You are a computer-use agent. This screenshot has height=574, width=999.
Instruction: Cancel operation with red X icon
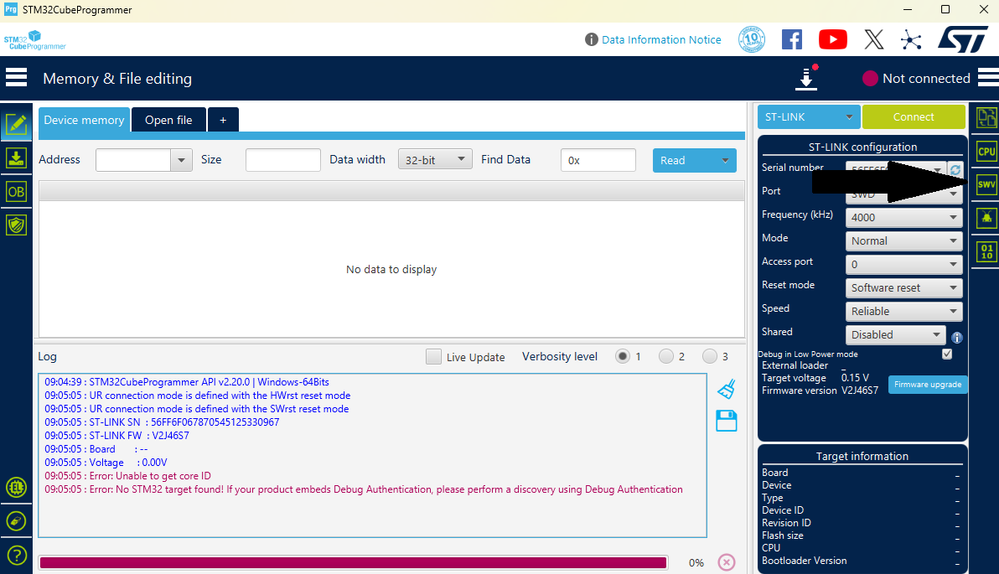(726, 562)
